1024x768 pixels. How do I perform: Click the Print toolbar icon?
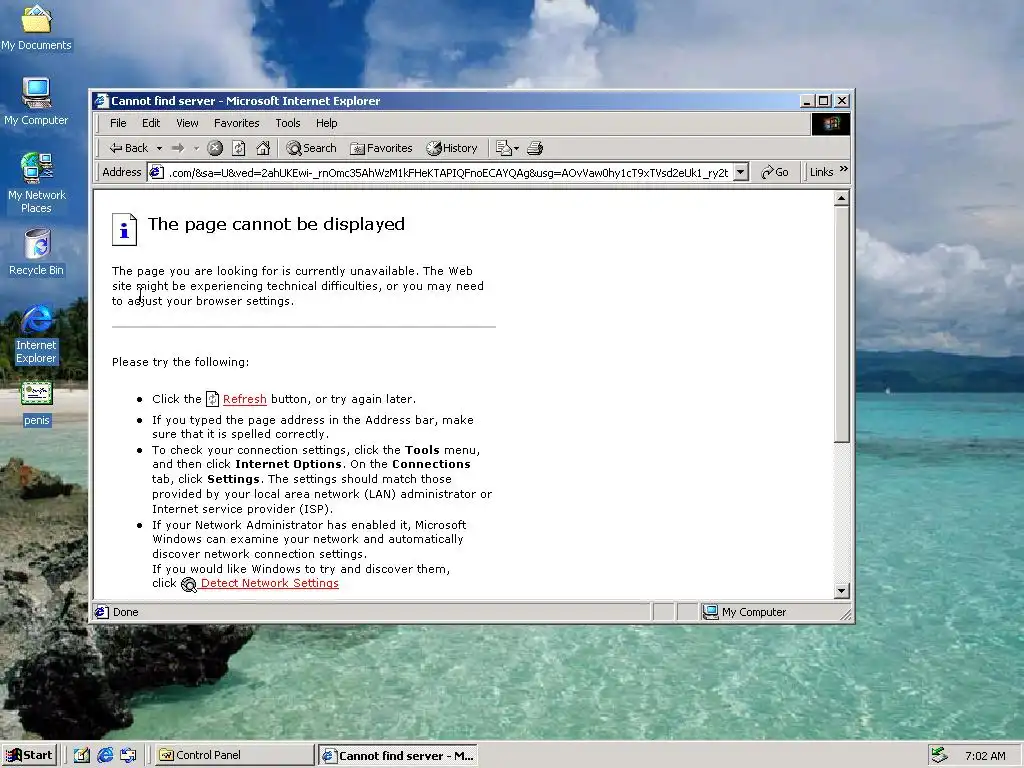(535, 148)
